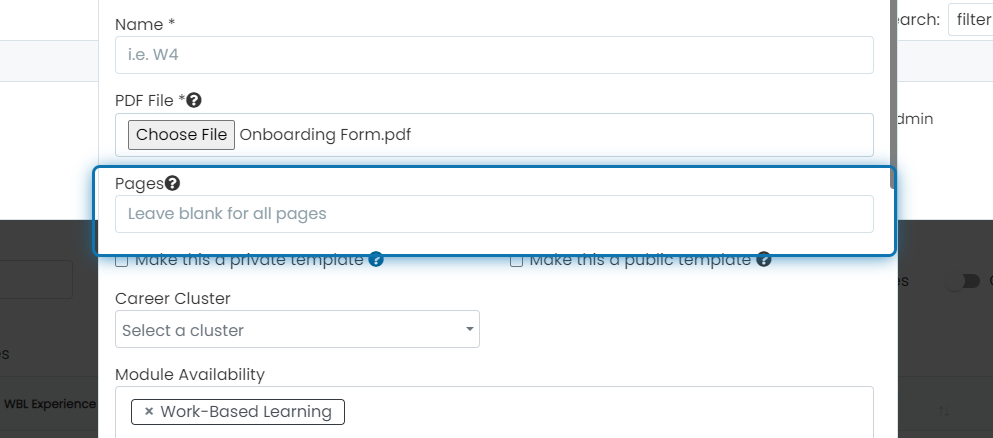Remove the Work-Based Learning tag

149,411
